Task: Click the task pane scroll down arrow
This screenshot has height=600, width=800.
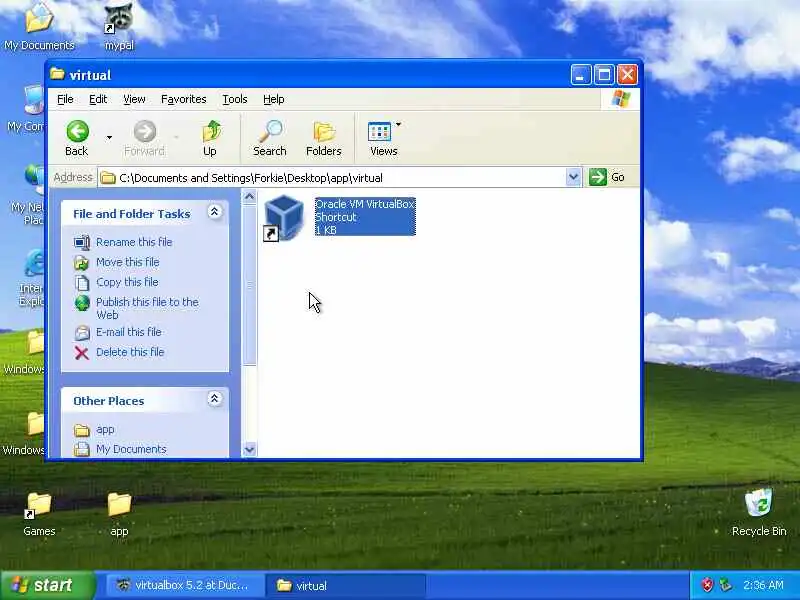Action: tap(249, 449)
